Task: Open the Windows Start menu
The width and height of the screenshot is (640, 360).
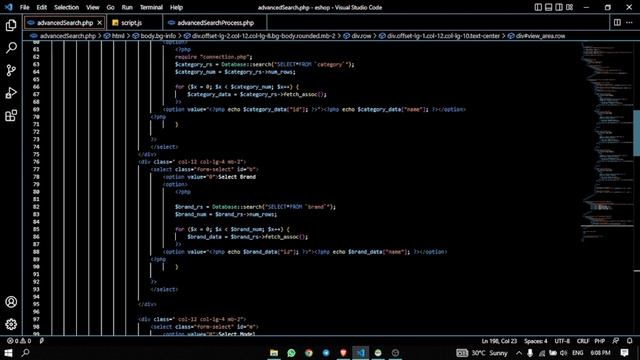Action: coord(8,353)
